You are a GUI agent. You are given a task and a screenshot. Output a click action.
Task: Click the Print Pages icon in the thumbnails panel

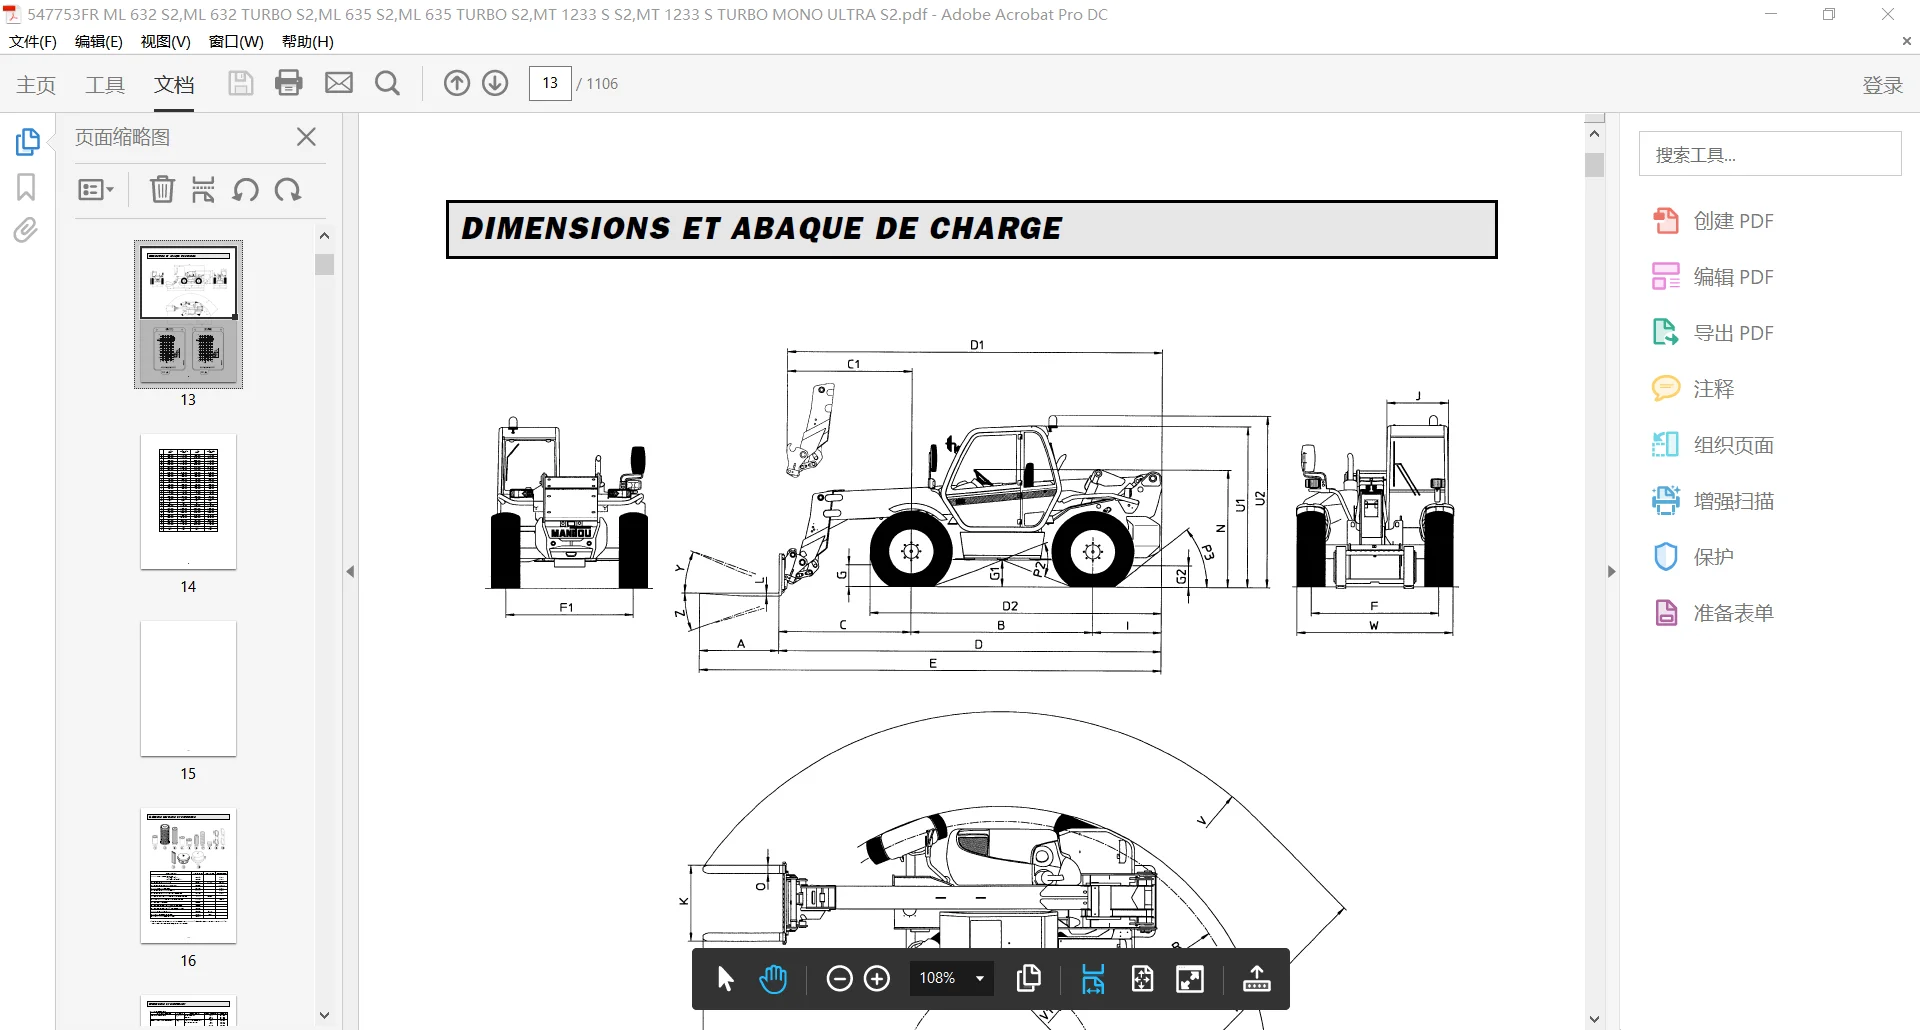(x=203, y=189)
